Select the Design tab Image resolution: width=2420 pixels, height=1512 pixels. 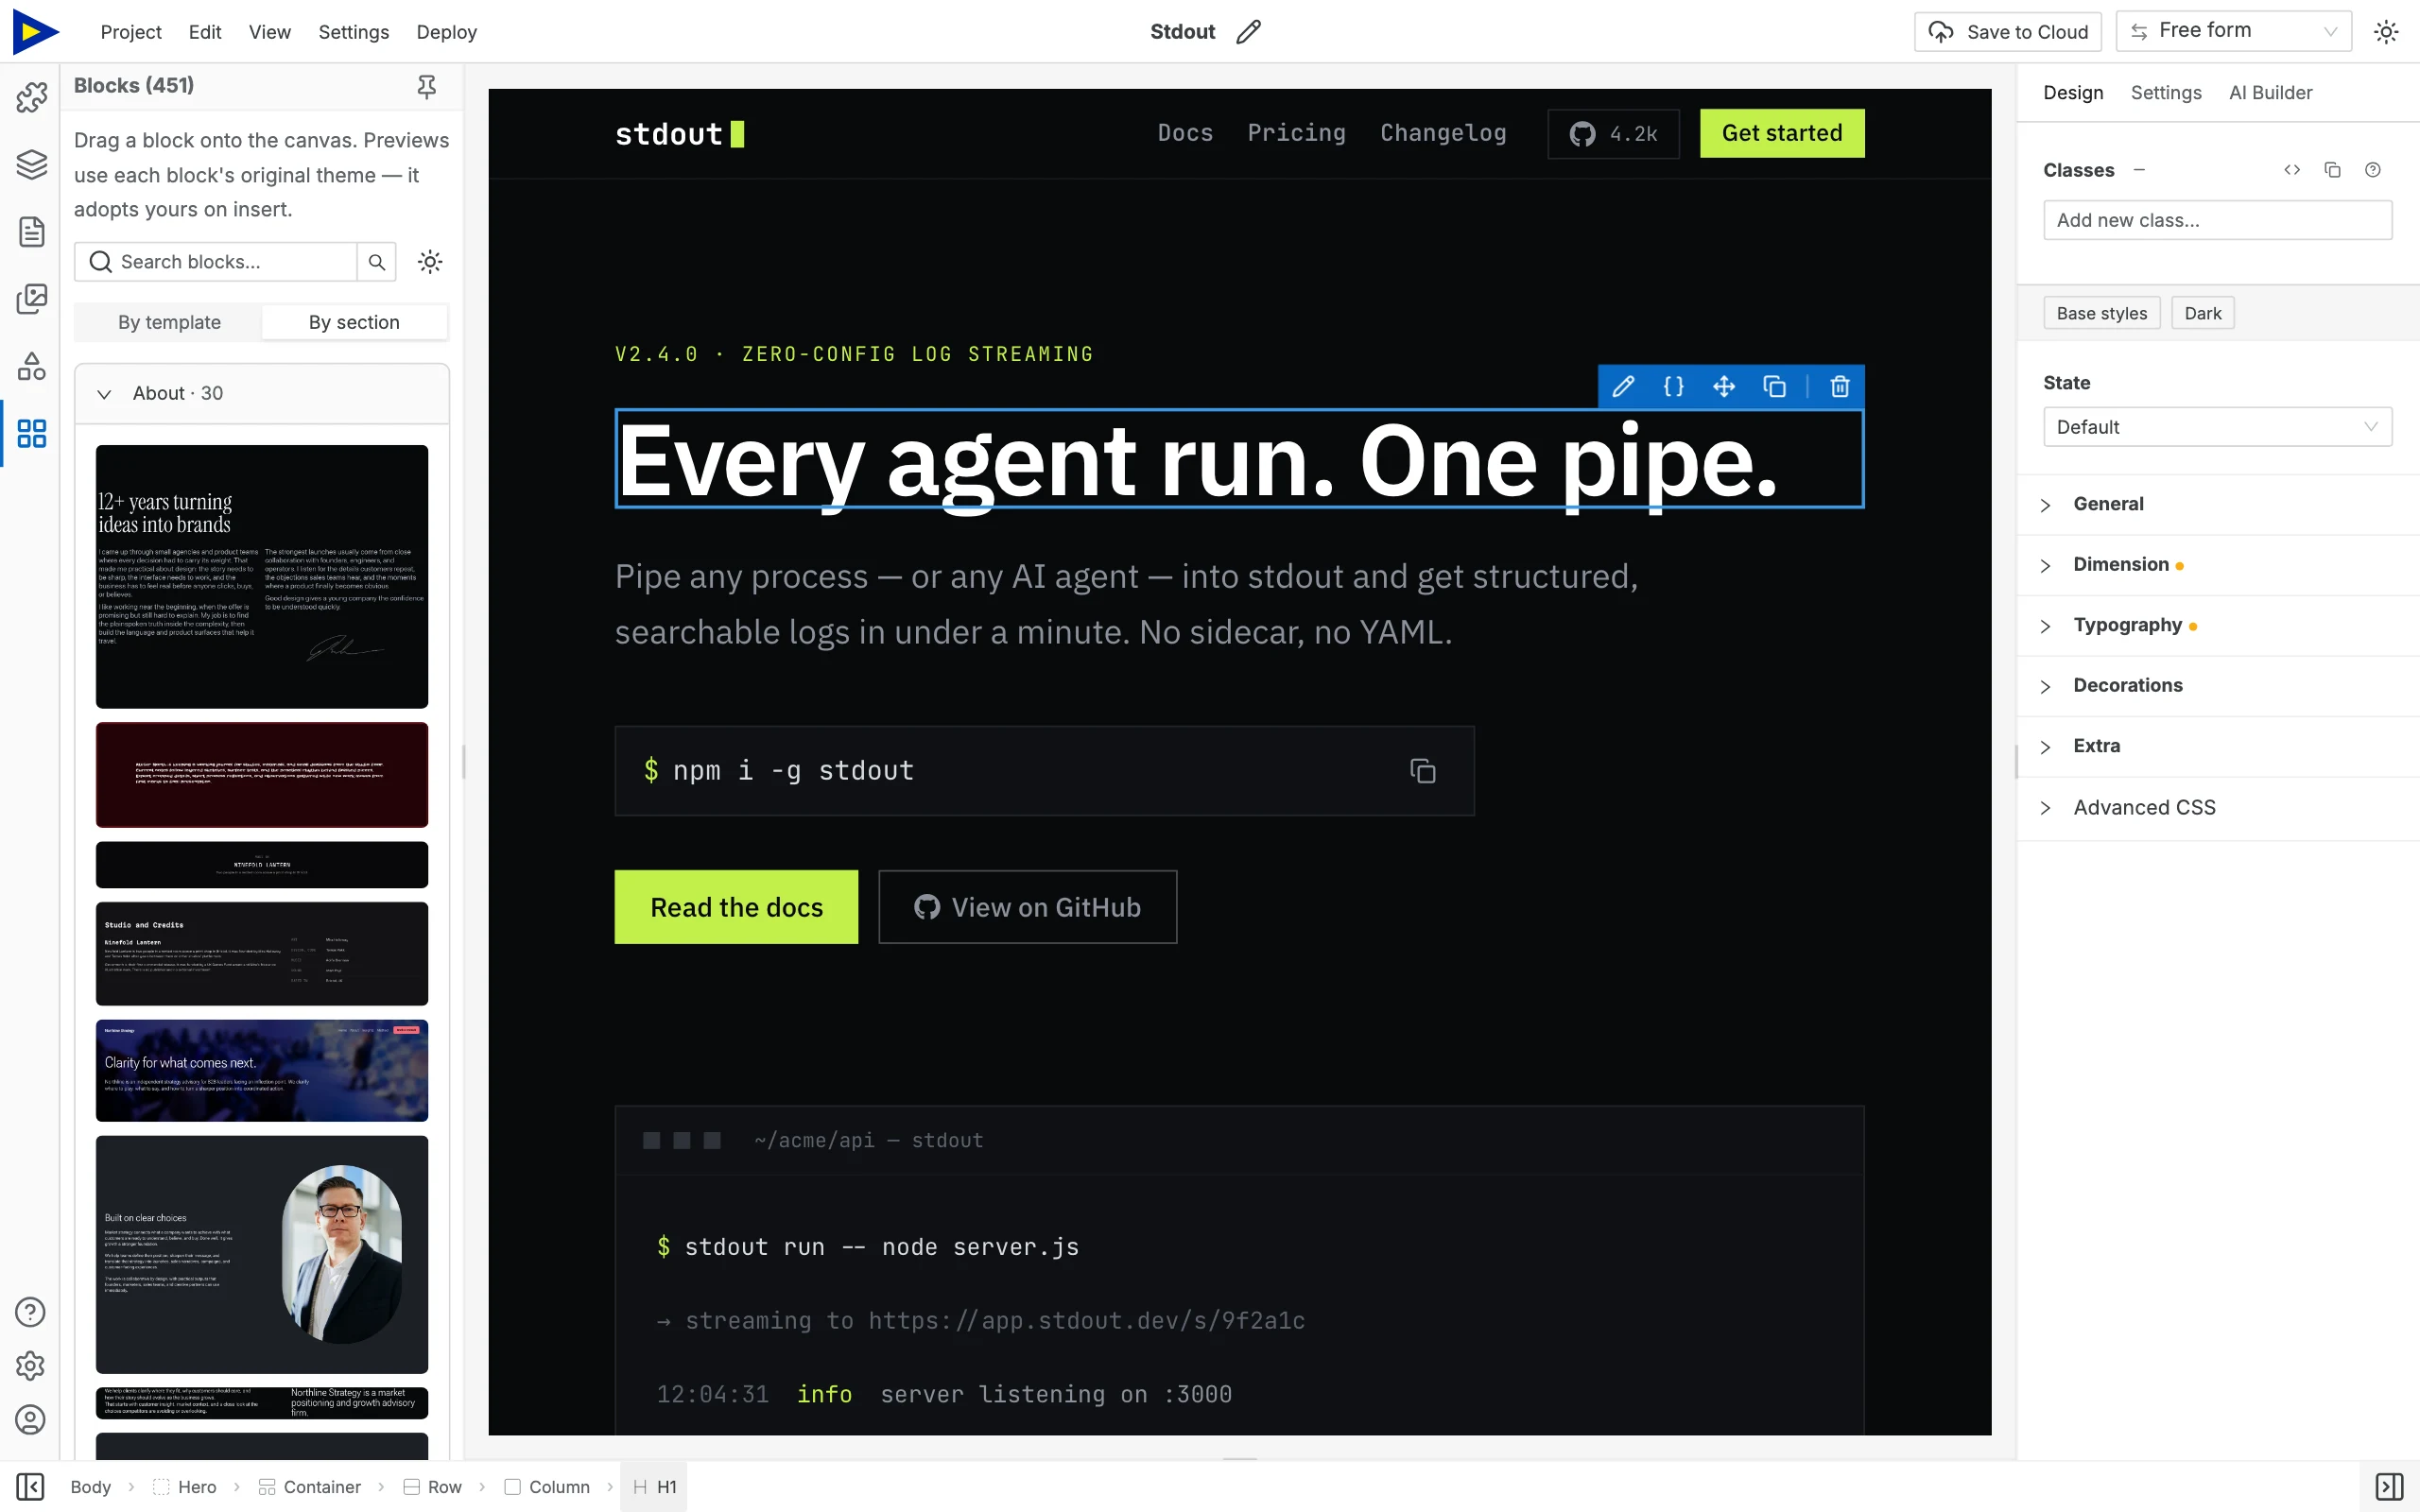[2073, 93]
